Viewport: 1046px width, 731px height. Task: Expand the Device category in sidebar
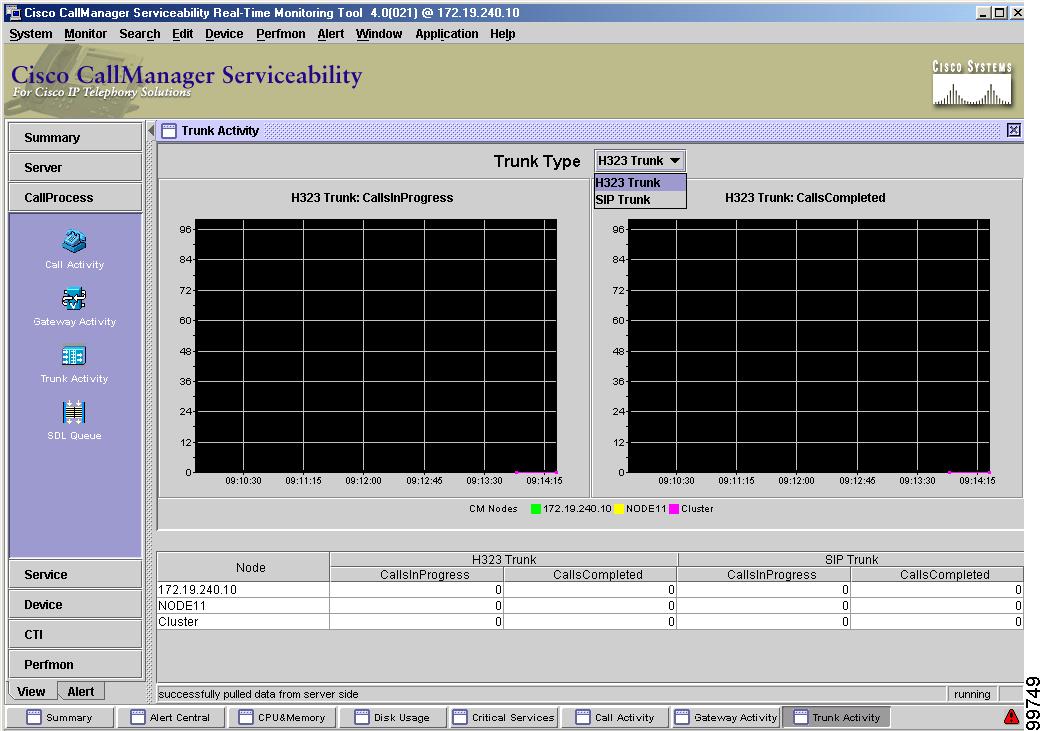click(x=75, y=604)
